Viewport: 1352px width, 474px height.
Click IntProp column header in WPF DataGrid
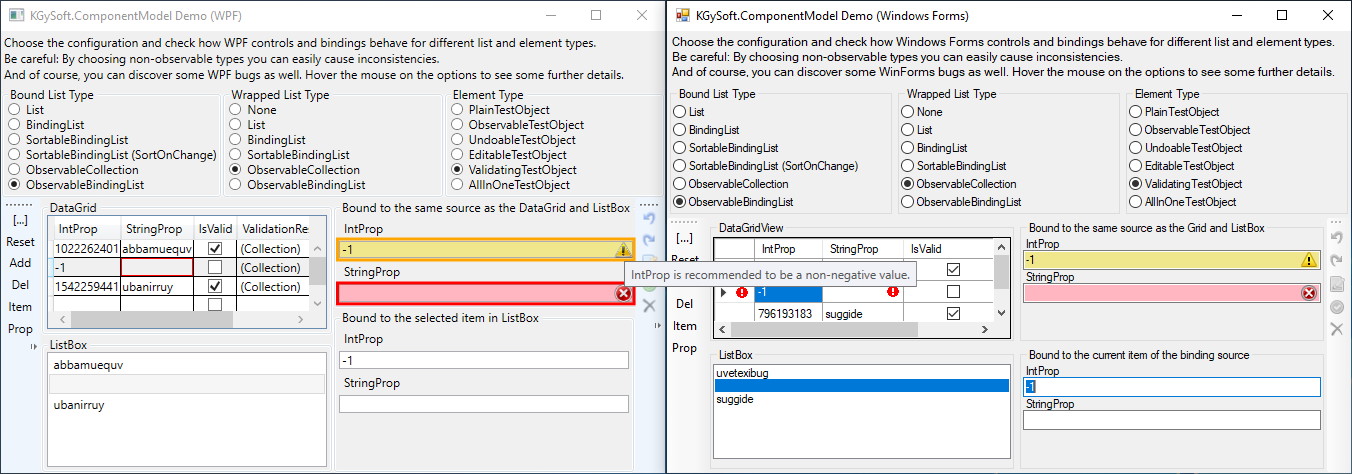pyautogui.click(x=86, y=229)
